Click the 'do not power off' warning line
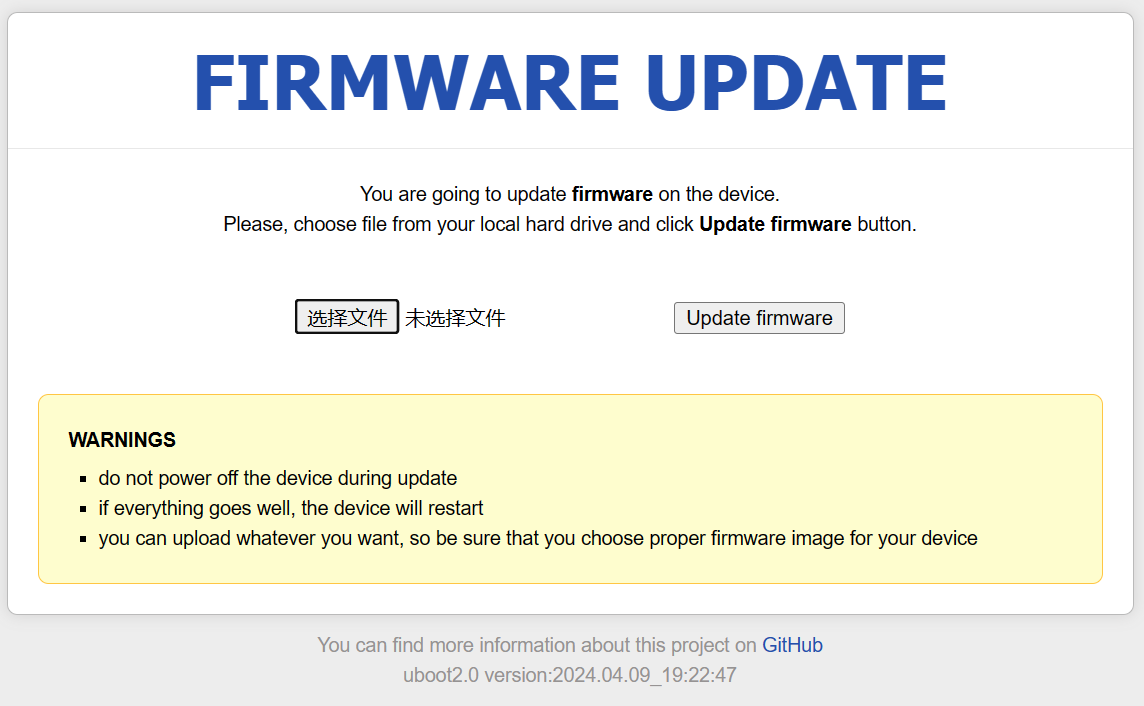The height and width of the screenshot is (706, 1144). click(278, 478)
